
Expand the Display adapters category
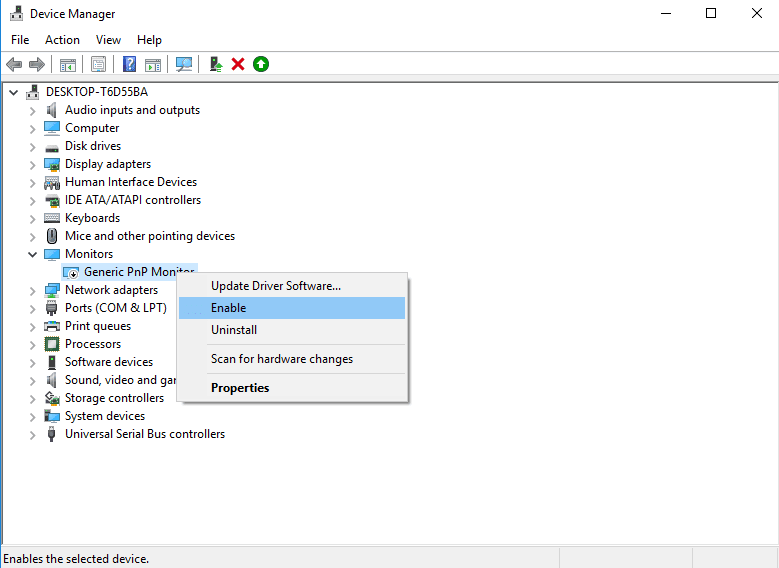pyautogui.click(x=32, y=164)
